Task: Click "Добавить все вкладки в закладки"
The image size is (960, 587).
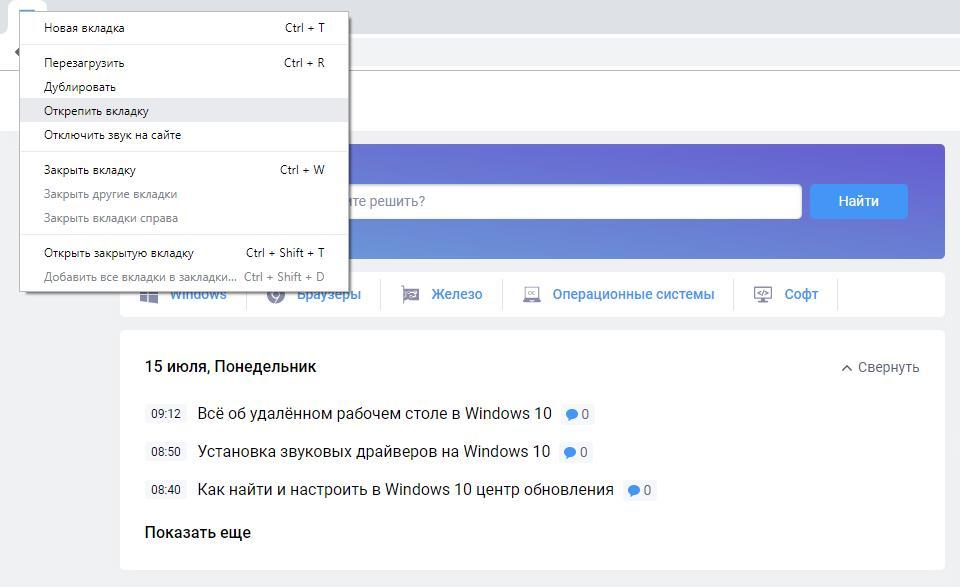Action: click(184, 277)
